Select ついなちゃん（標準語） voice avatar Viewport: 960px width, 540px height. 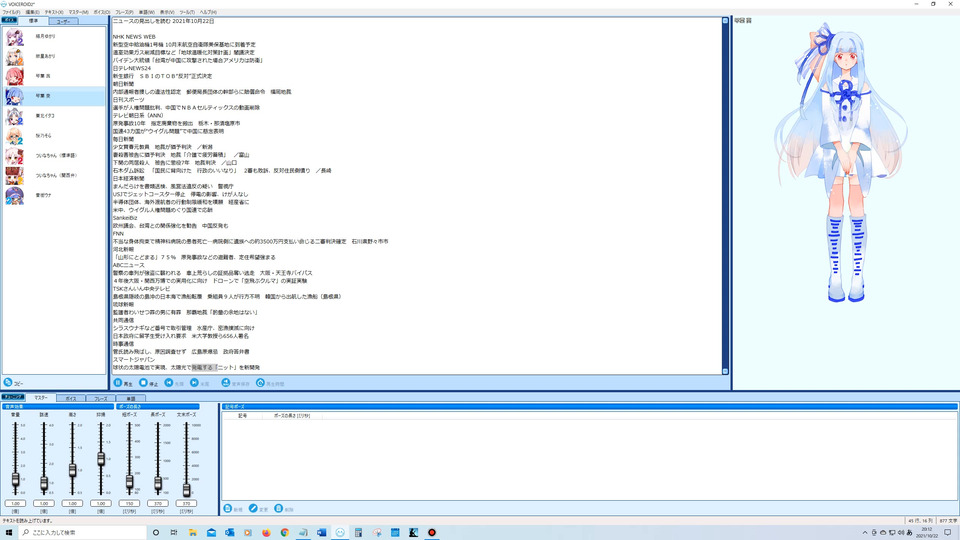pos(15,156)
